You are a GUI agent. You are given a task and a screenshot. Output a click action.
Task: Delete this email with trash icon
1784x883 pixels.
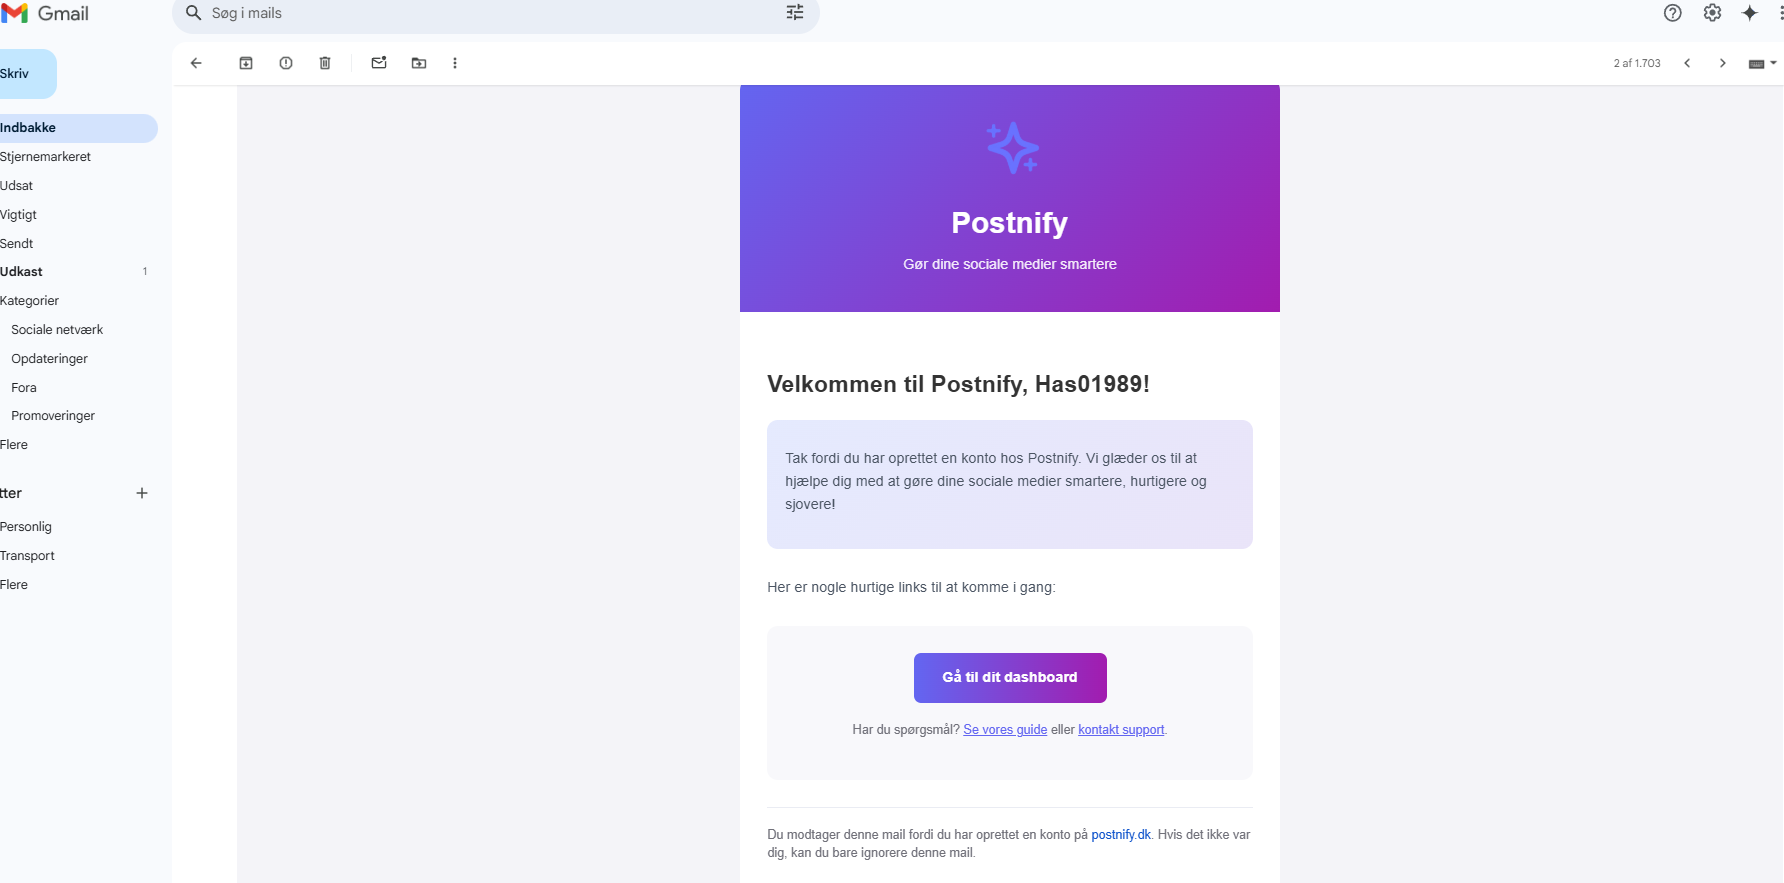325,63
